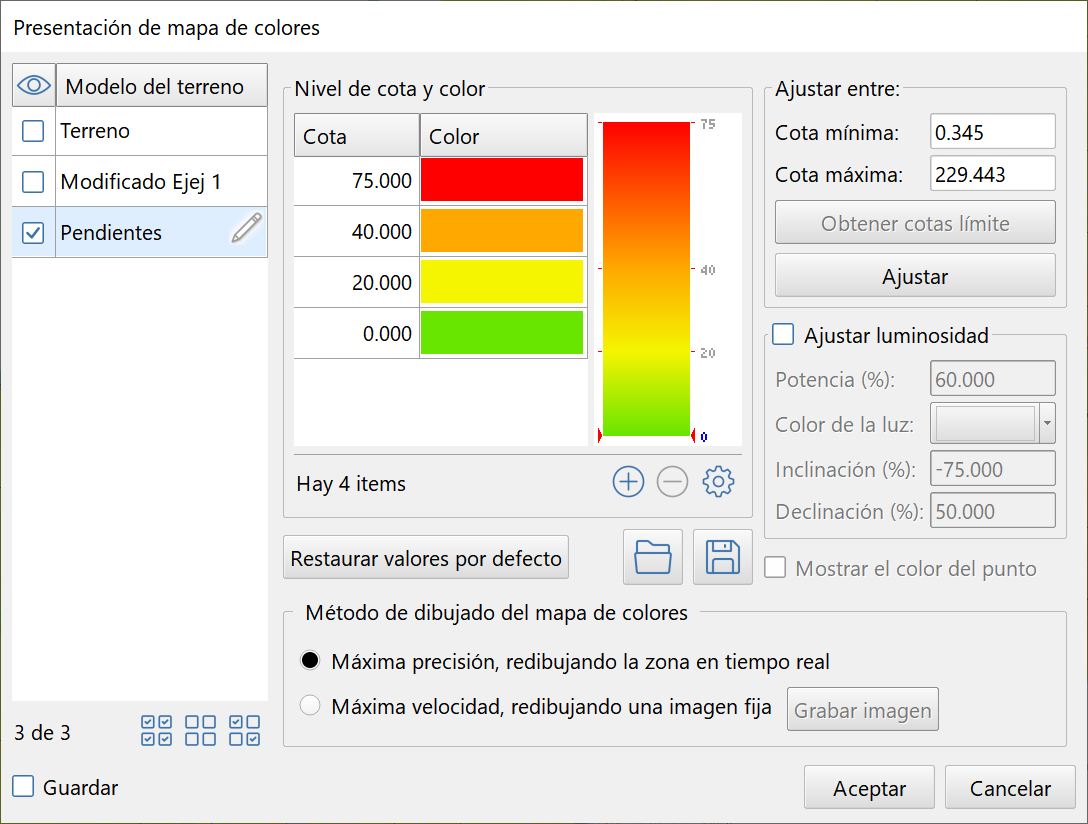
Task: Invert model selection using the mixed-check icon
Action: point(244,730)
